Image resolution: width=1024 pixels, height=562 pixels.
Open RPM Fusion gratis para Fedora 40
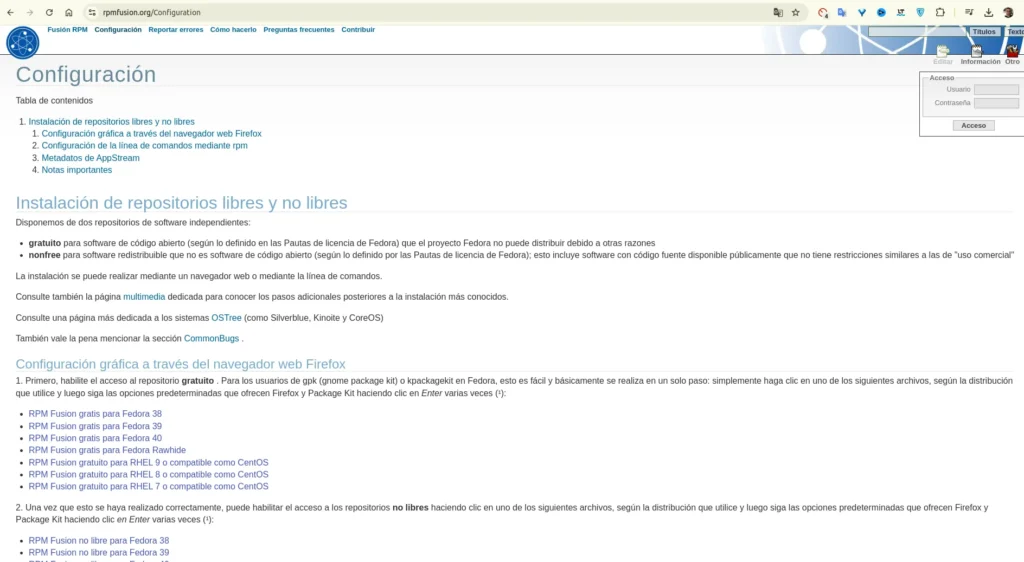(x=95, y=438)
